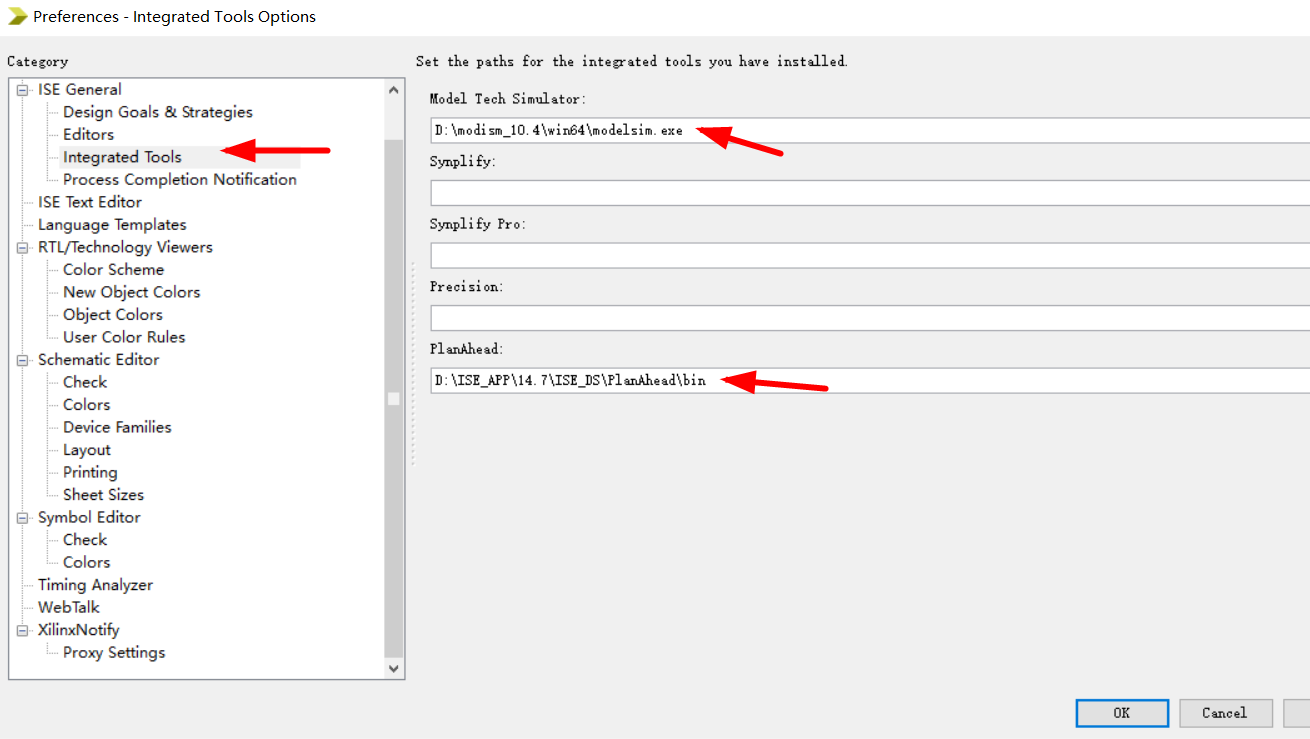This screenshot has width=1310, height=739.
Task: Open Language Templates category
Action: click(x=112, y=224)
